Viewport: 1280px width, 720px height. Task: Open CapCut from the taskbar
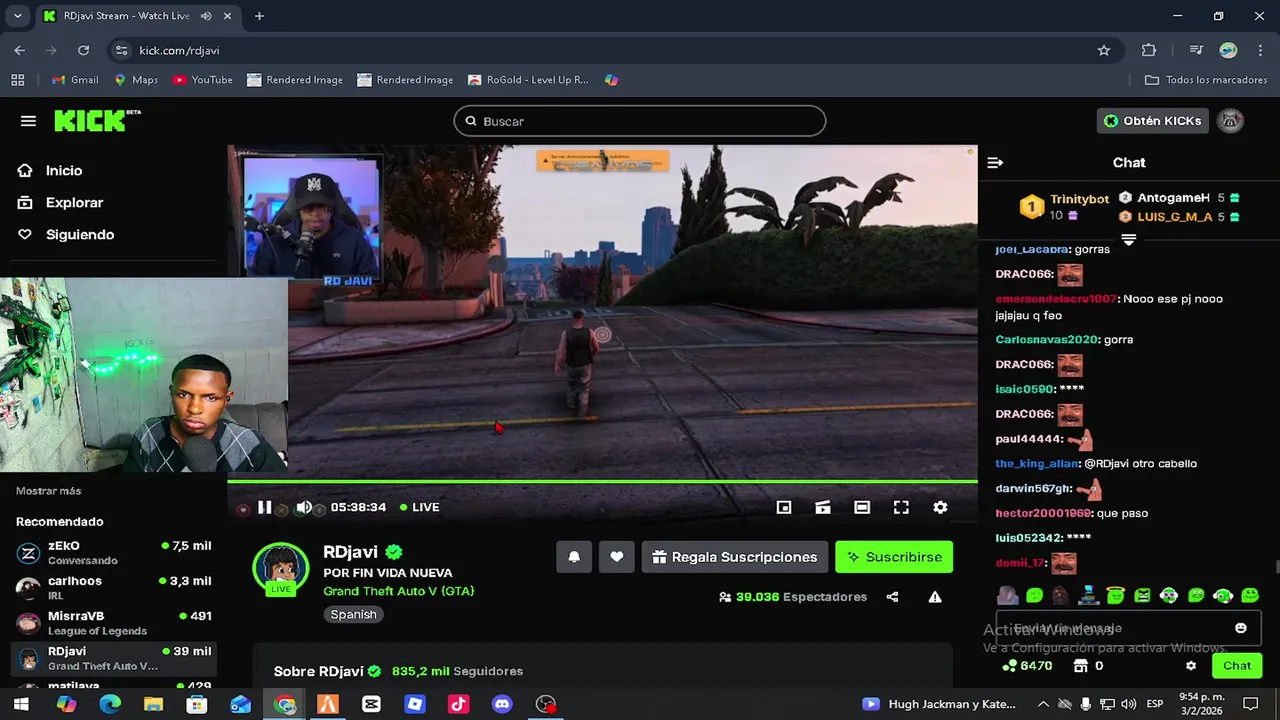click(x=371, y=704)
